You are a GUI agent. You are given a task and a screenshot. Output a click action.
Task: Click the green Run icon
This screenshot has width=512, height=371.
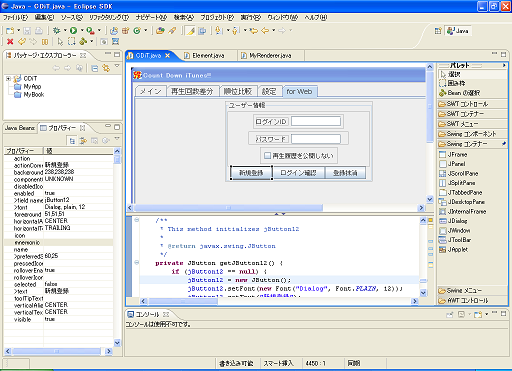73,31
